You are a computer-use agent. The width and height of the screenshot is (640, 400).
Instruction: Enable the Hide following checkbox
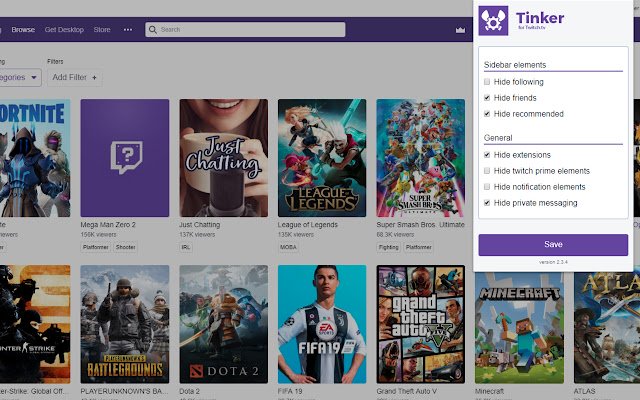pyautogui.click(x=487, y=82)
